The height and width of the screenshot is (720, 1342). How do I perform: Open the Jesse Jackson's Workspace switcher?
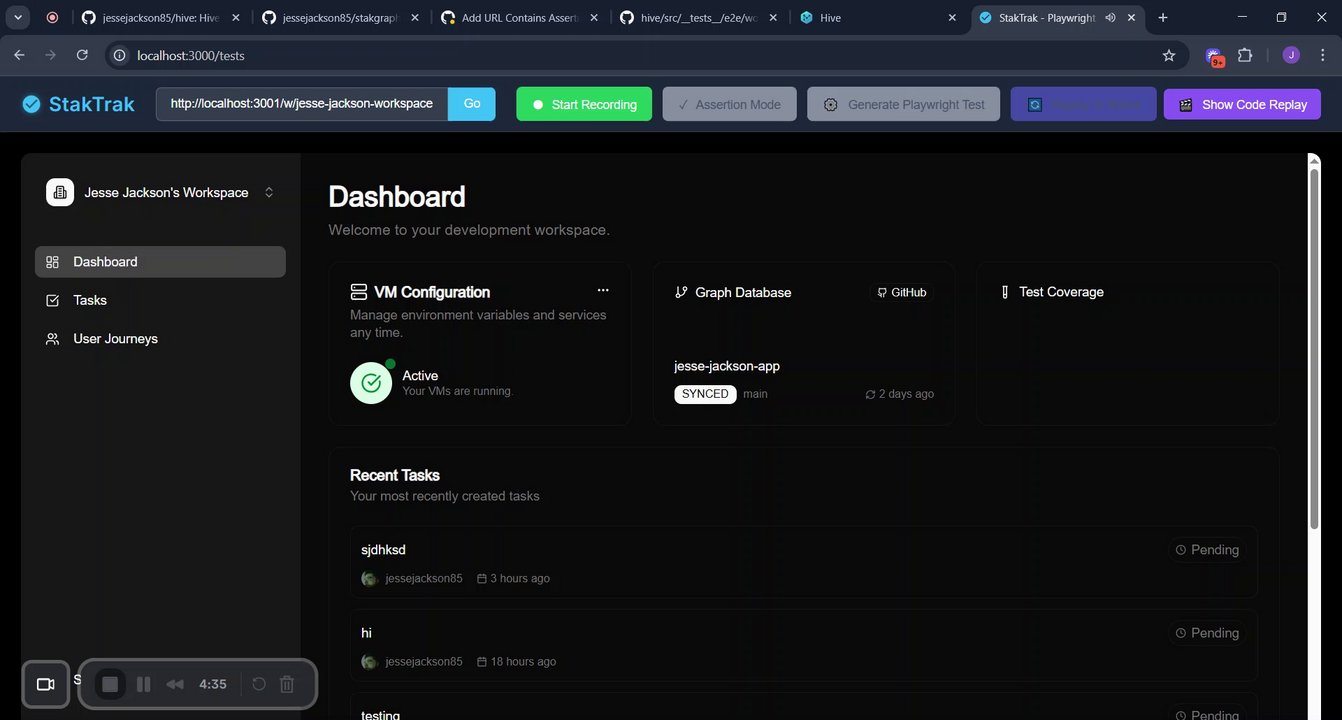pos(160,192)
